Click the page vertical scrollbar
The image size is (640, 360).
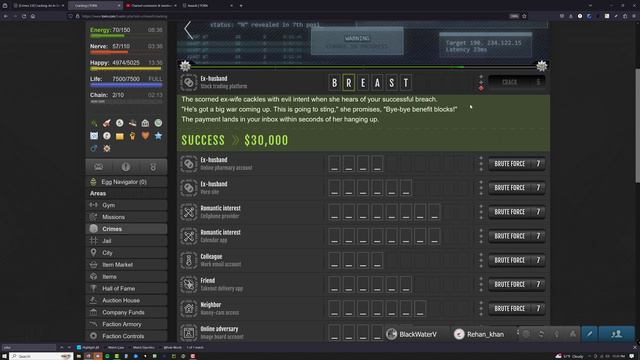tap(637, 126)
